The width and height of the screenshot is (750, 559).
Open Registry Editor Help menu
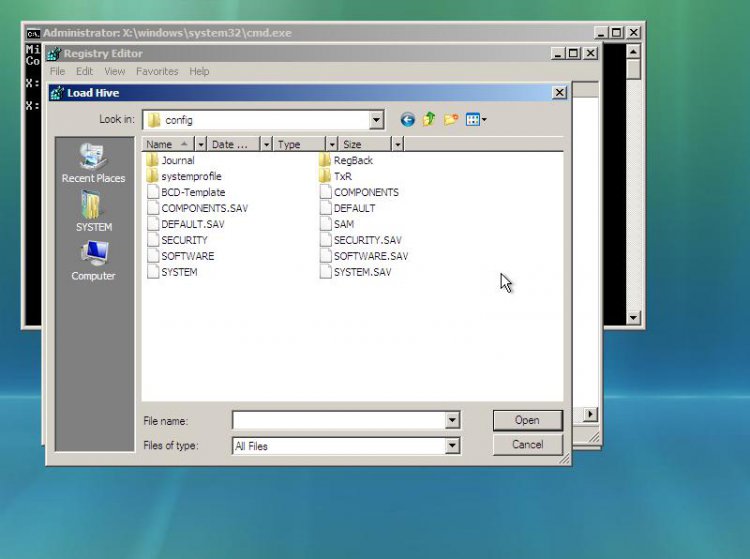199,71
